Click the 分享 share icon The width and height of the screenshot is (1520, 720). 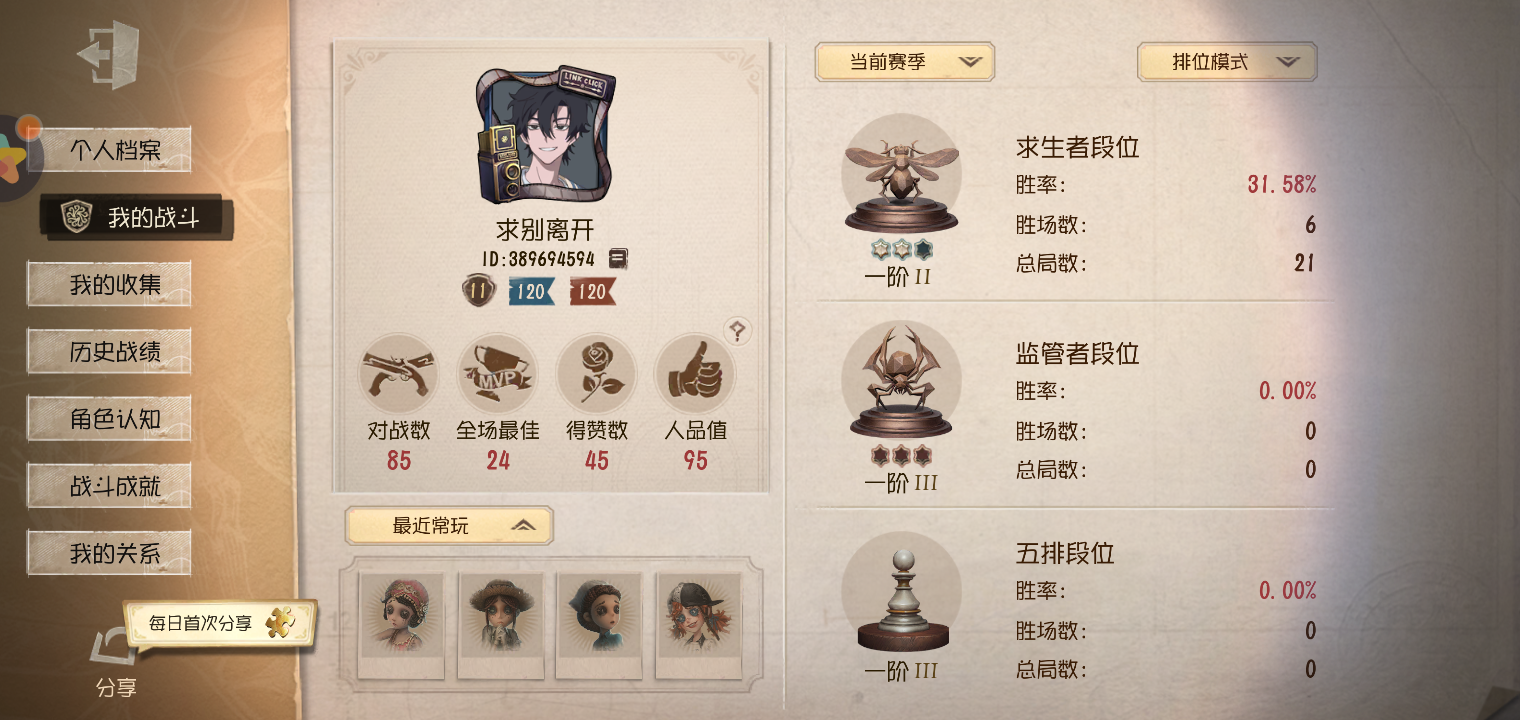113,648
